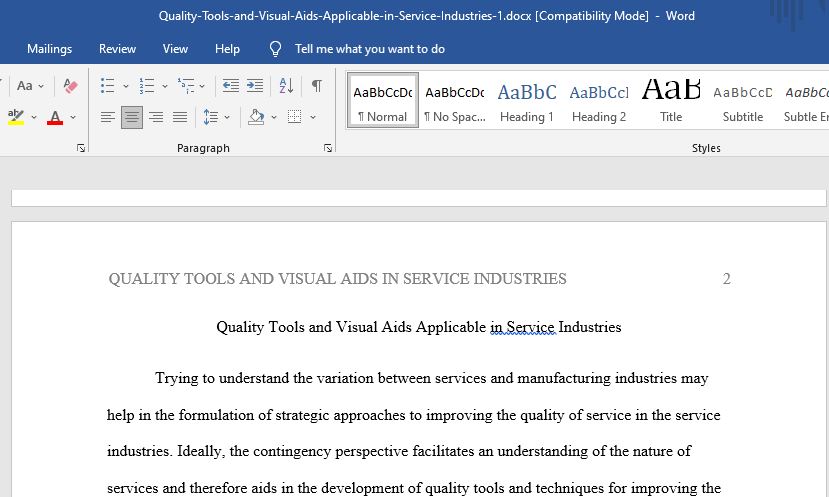
Task: Click the line spacing icon
Action: coord(210,117)
